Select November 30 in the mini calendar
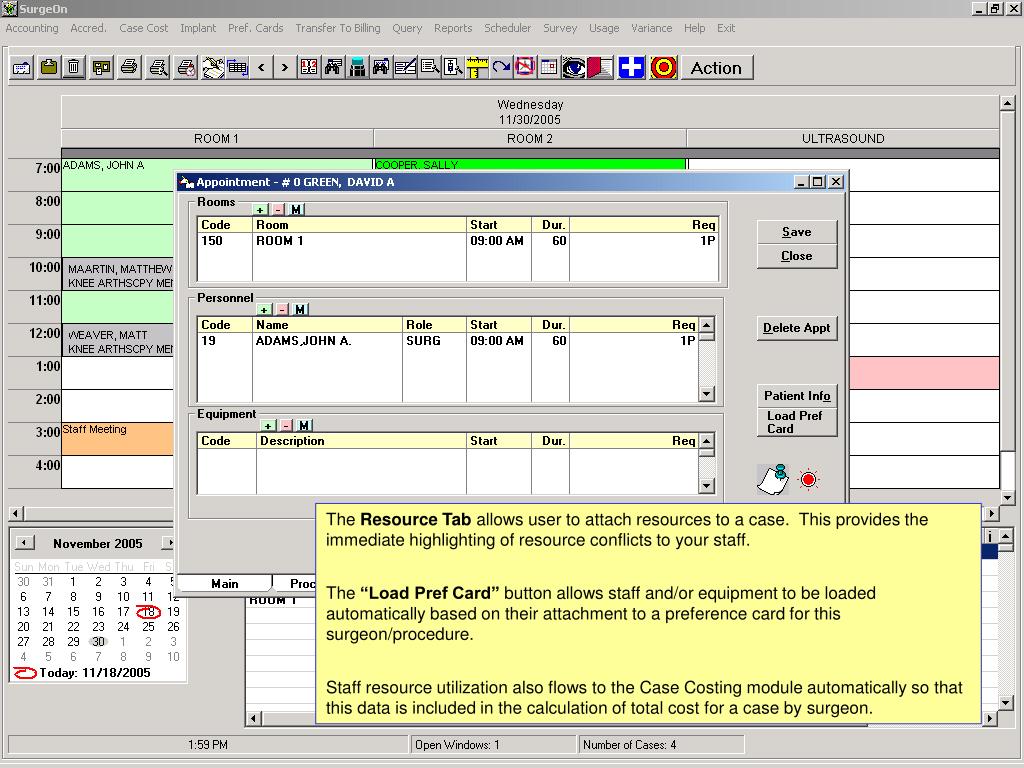This screenshot has height=768, width=1024. [x=98, y=642]
